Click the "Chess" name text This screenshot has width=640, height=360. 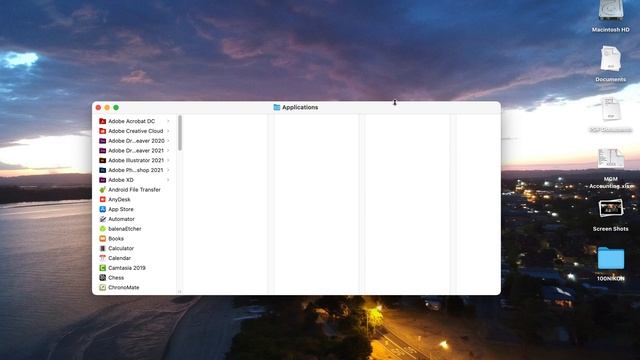(116, 278)
